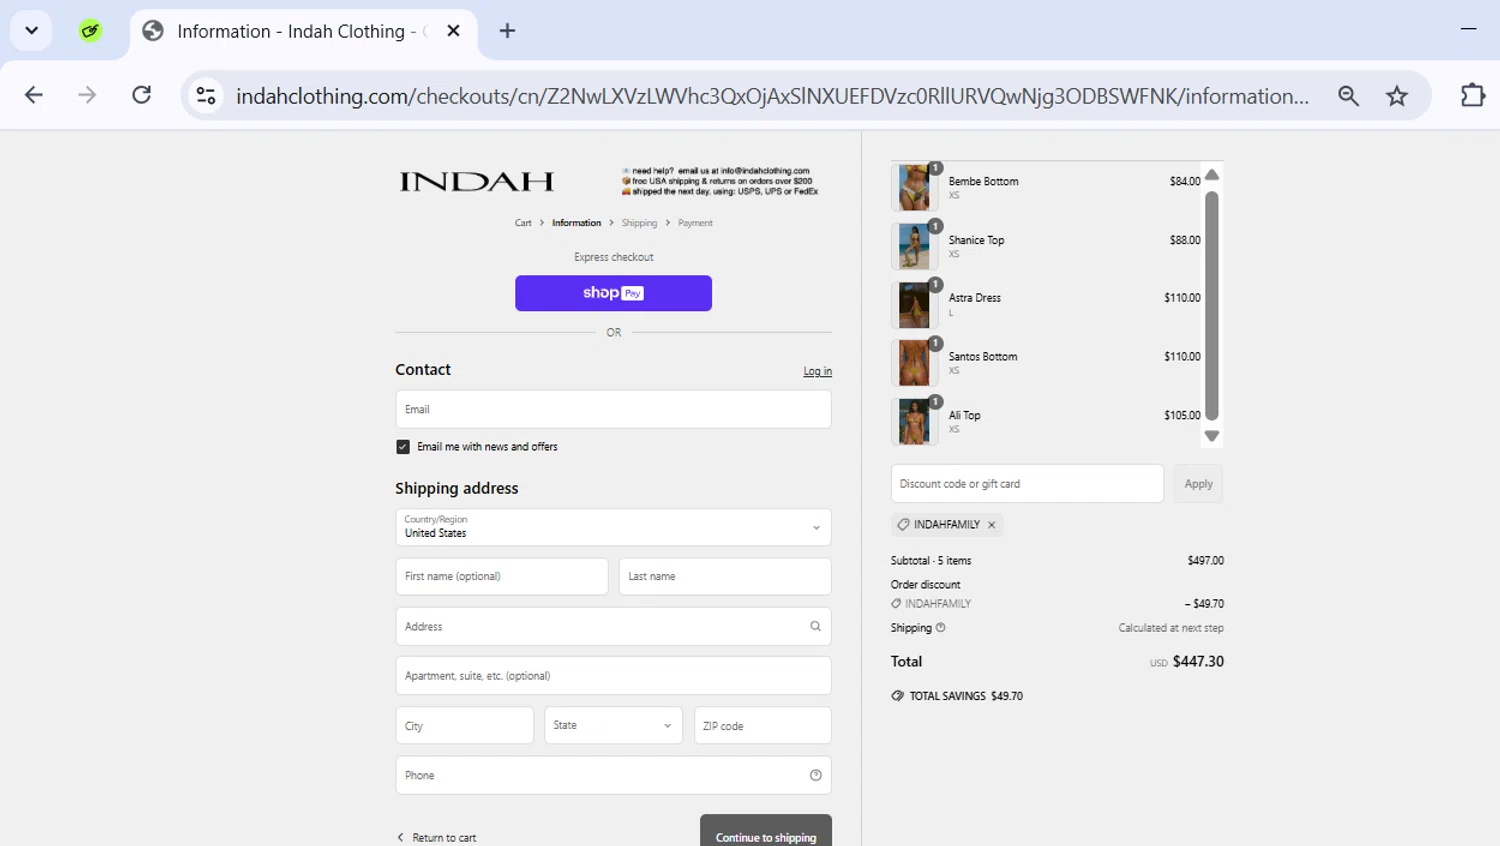Click the Phone input field
Screen dimensions: 1500x846
coord(613,775)
